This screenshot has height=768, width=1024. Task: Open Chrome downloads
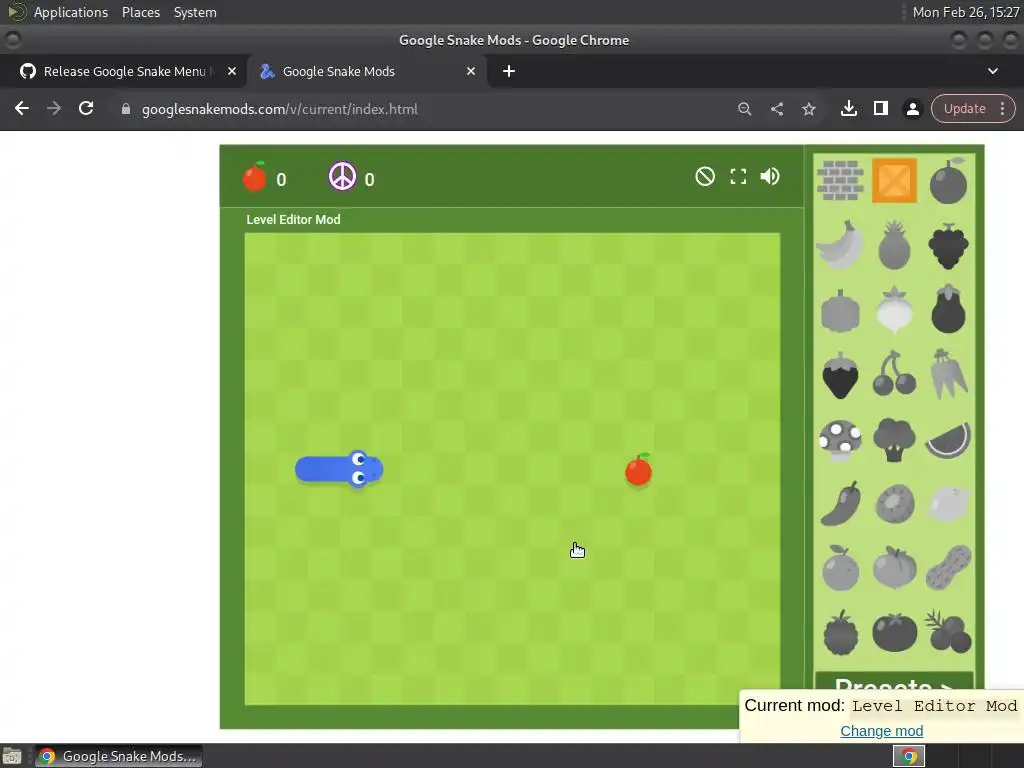tap(848, 108)
